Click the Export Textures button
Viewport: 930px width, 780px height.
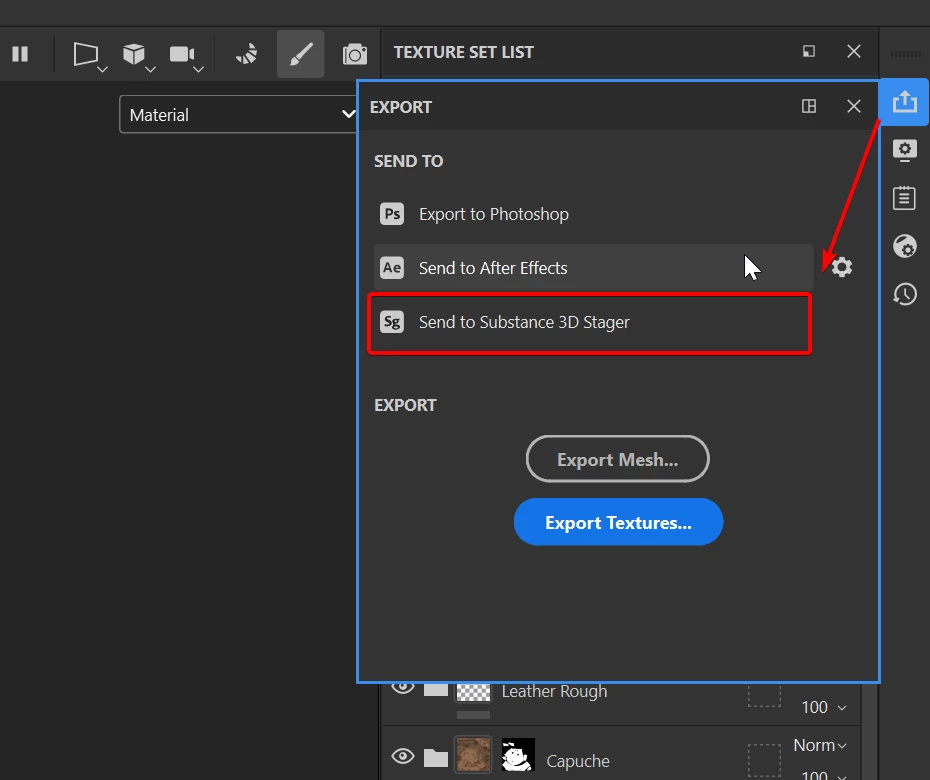618,522
